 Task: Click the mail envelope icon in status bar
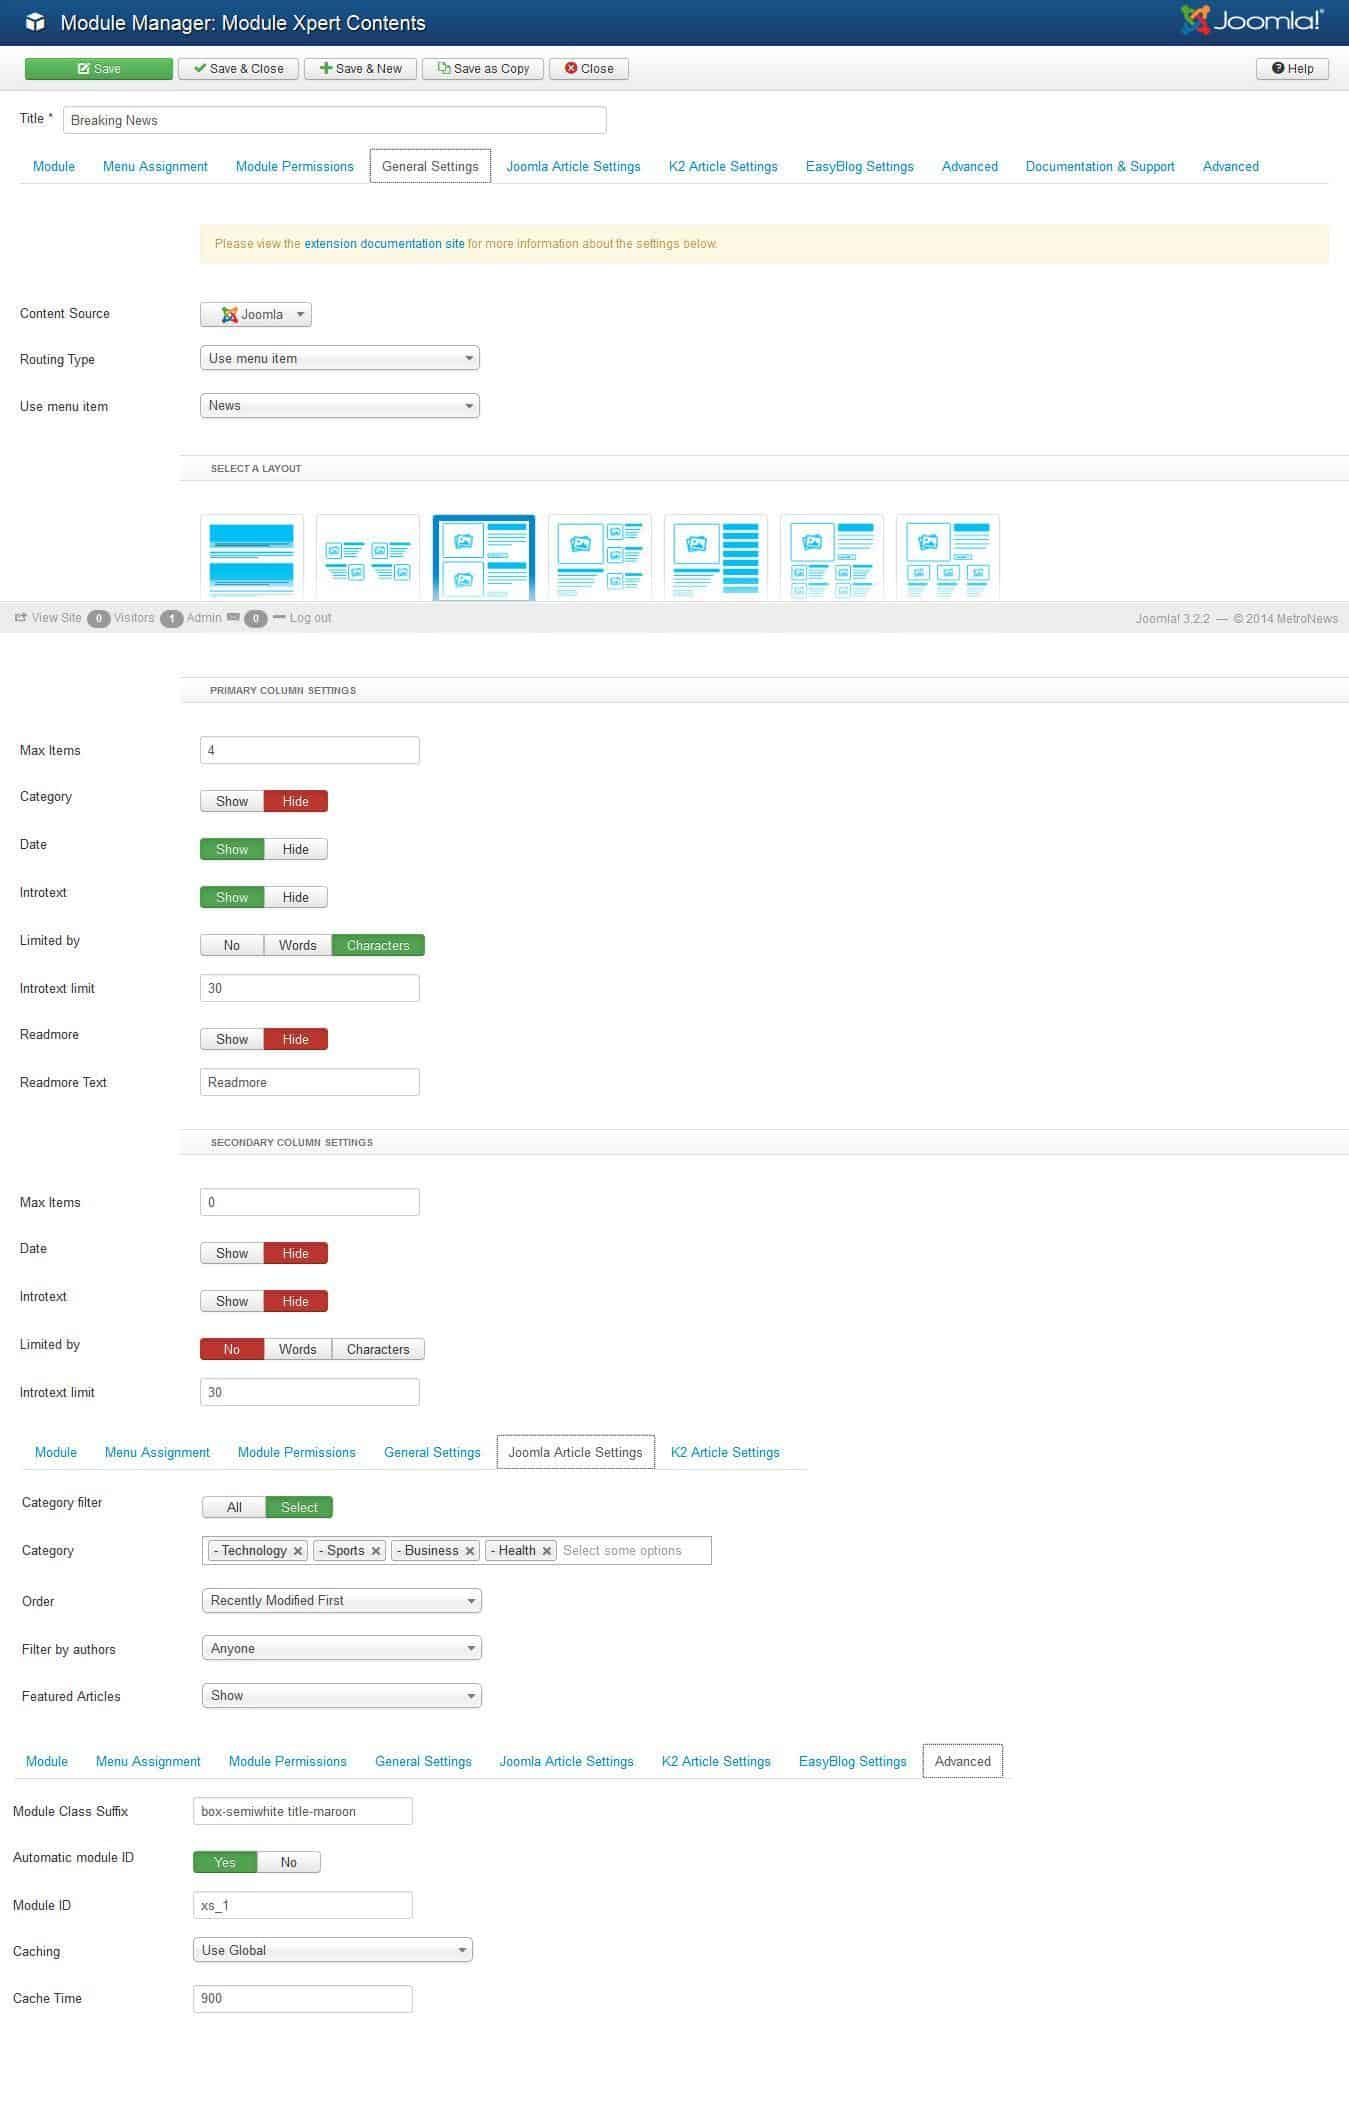click(x=233, y=618)
